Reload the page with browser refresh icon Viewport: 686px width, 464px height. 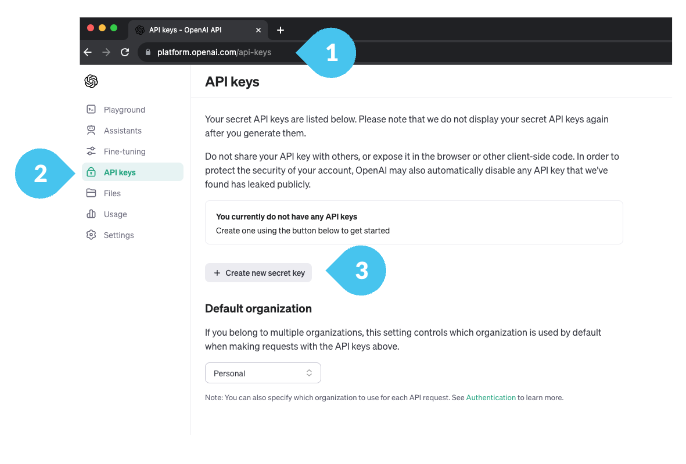click(x=125, y=51)
